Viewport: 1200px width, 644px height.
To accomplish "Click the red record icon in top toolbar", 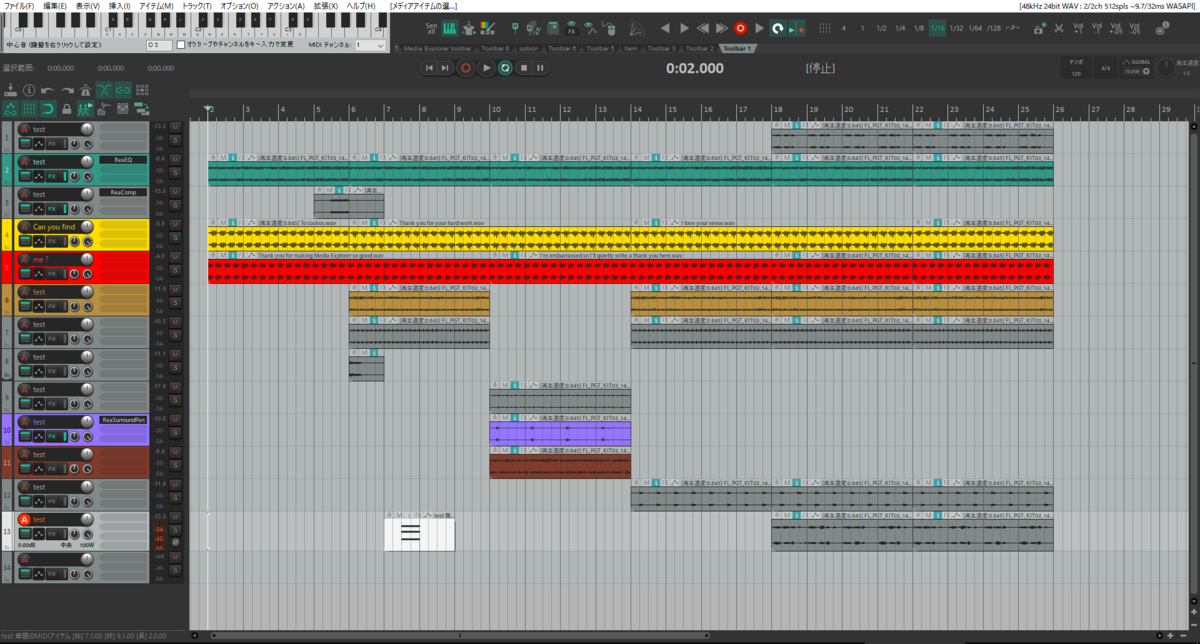I will pyautogui.click(x=740, y=28).
